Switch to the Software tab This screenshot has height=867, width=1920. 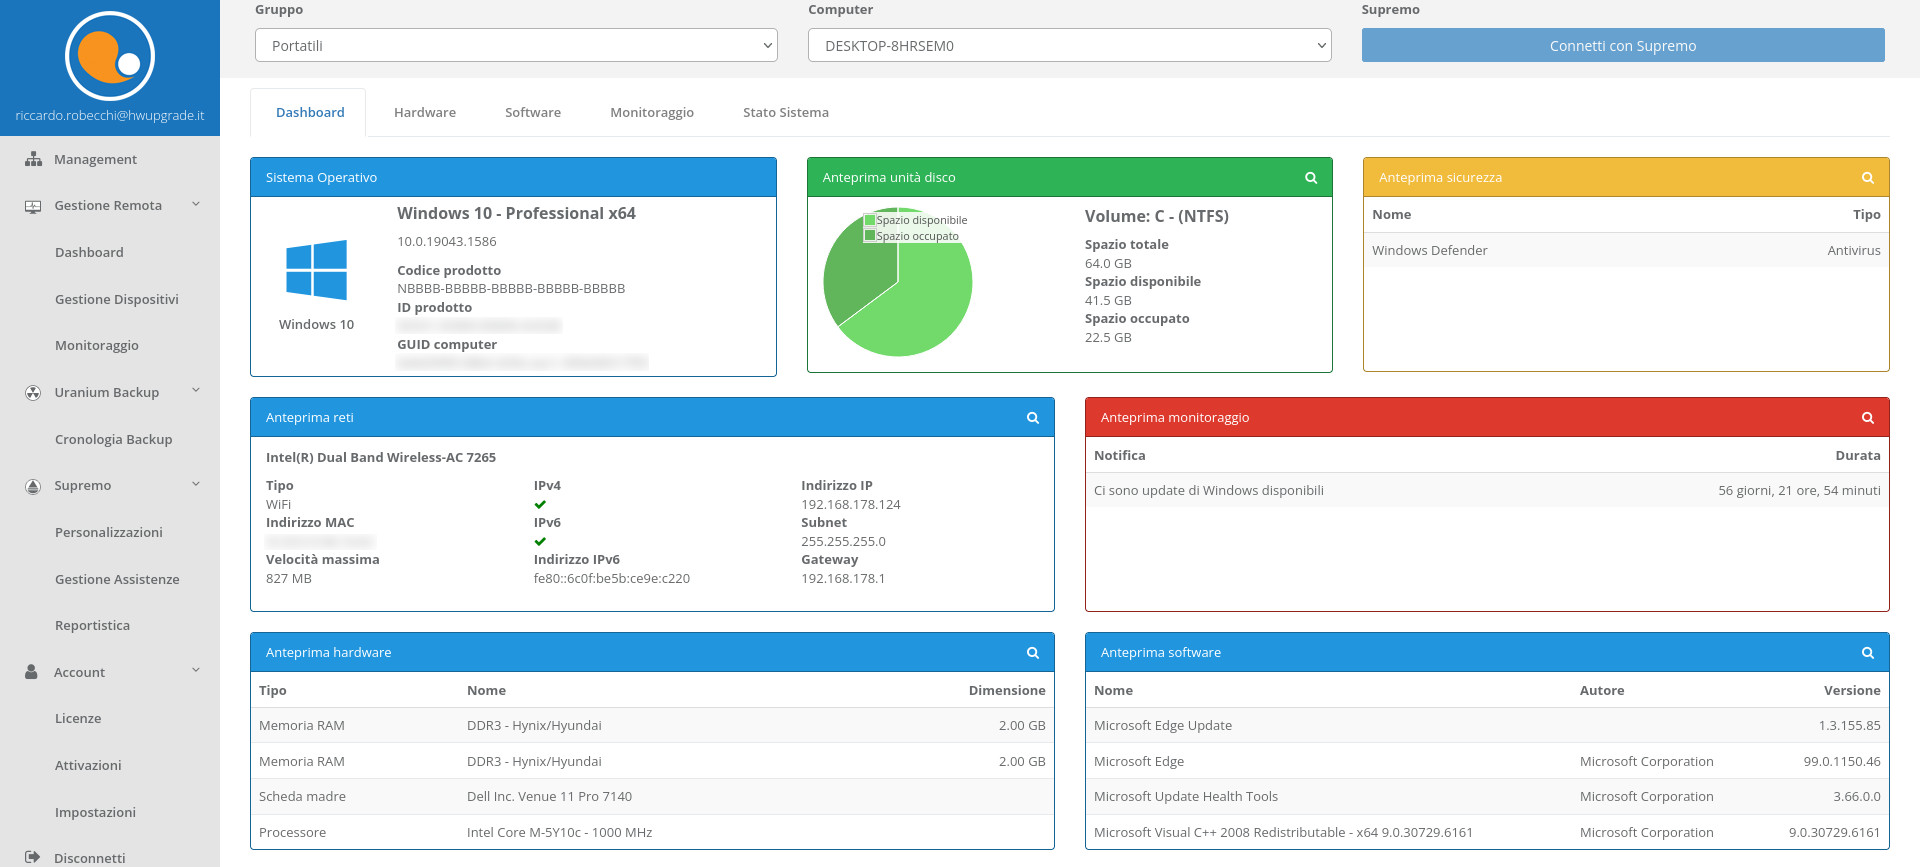tap(533, 113)
